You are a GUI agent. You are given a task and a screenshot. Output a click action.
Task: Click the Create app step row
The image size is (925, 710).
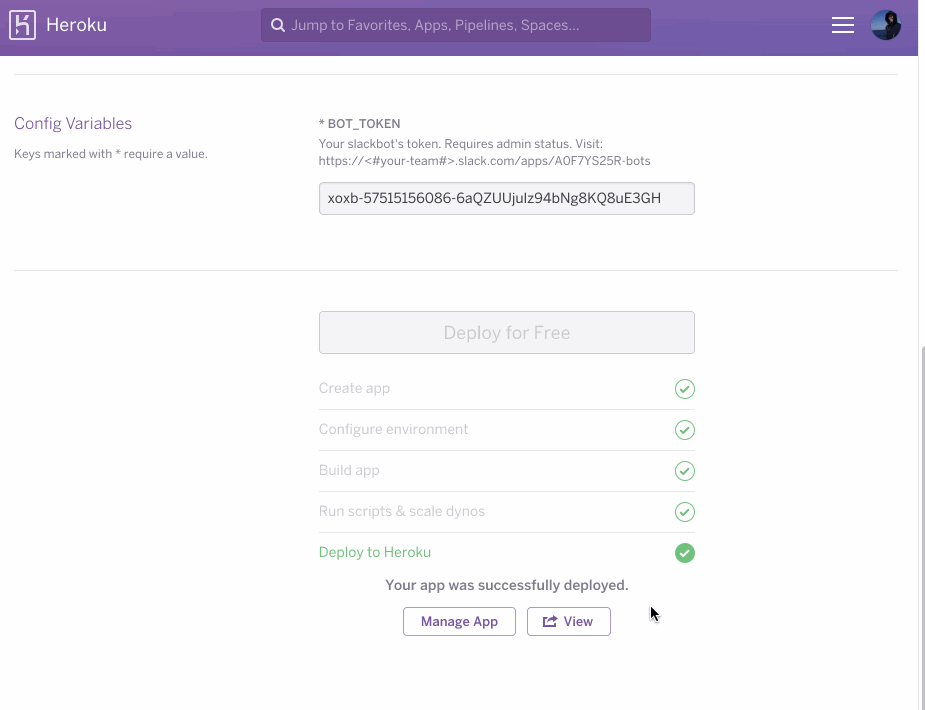click(507, 389)
